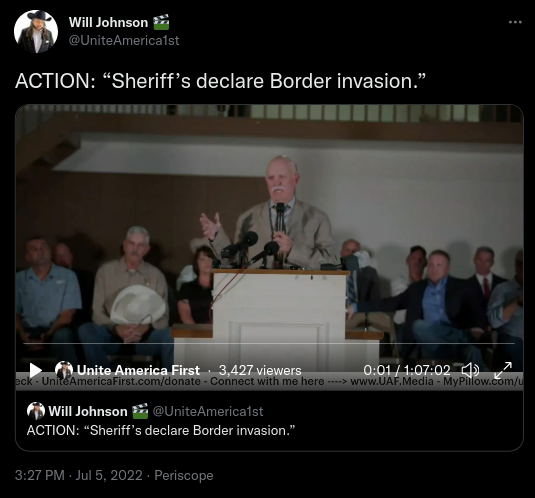Click Will Johnson's profile avatar at top
This screenshot has height=498, width=535.
coord(36,31)
